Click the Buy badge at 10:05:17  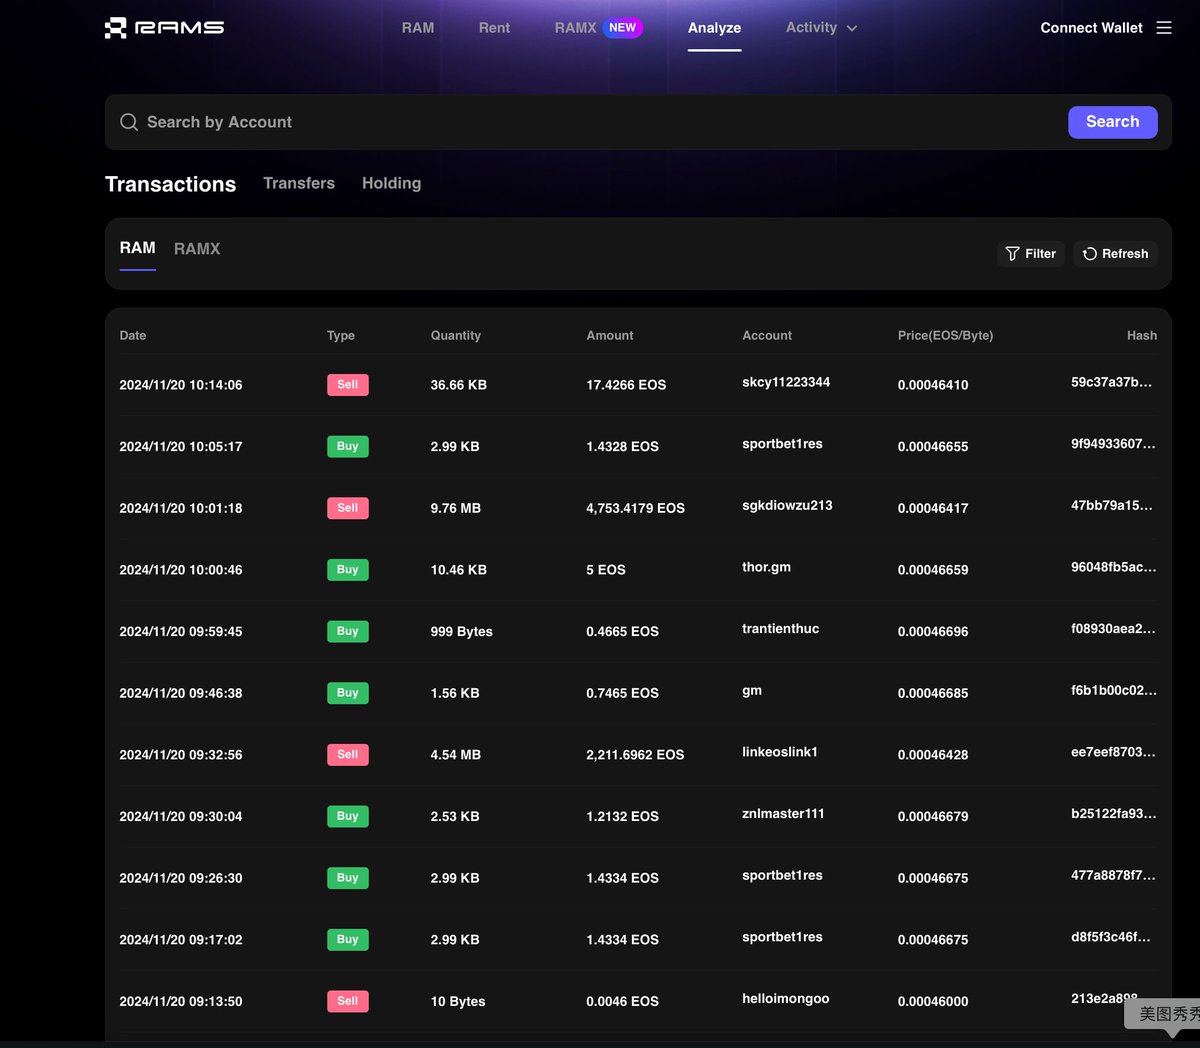coord(348,447)
